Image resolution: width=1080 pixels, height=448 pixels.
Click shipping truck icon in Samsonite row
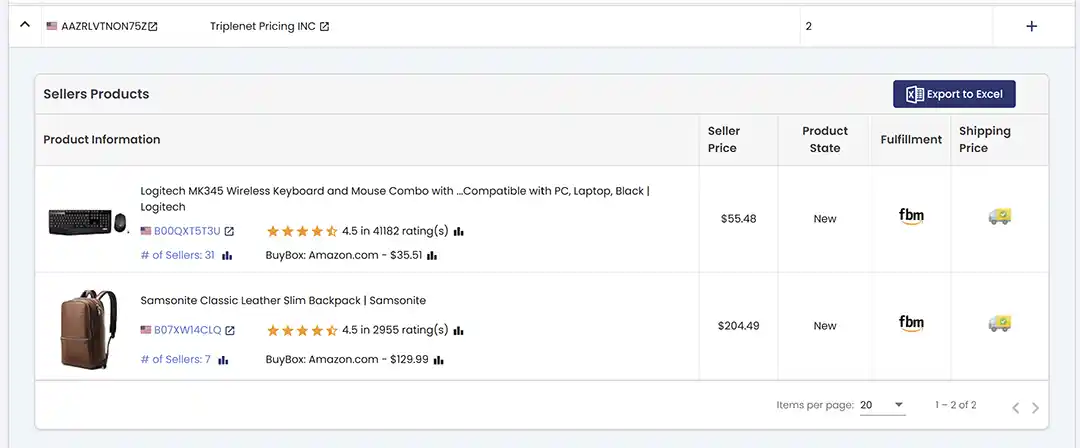[999, 323]
